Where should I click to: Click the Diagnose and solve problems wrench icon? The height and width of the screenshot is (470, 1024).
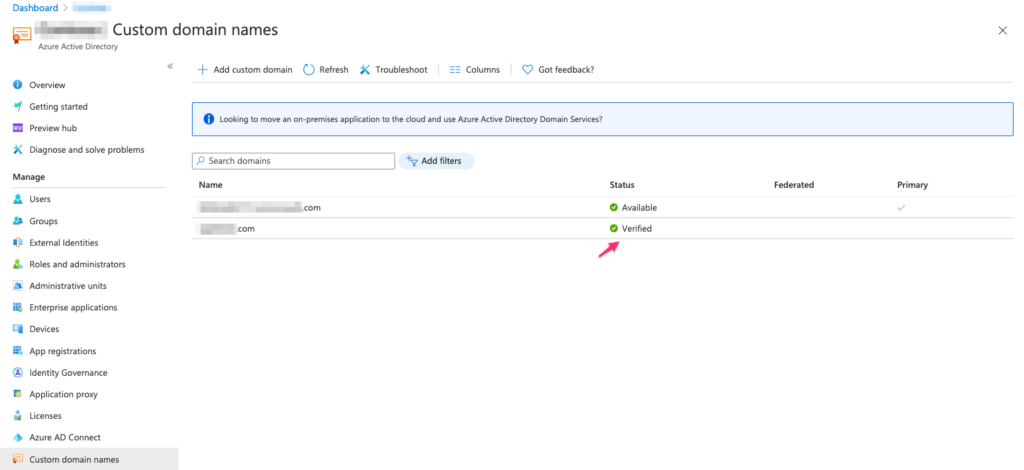(x=18, y=149)
